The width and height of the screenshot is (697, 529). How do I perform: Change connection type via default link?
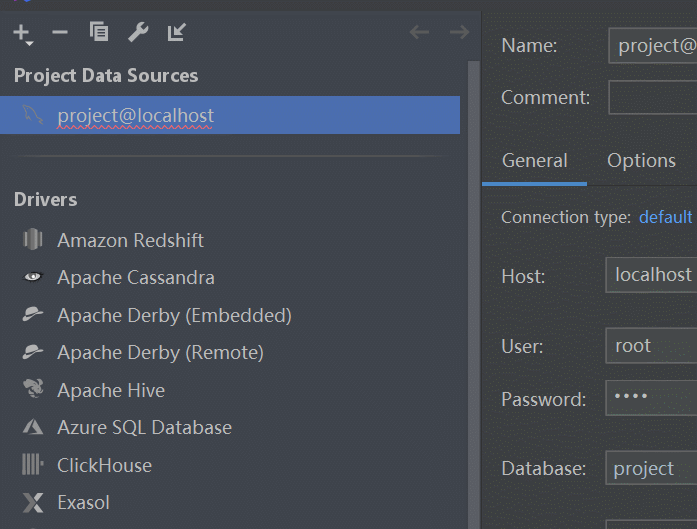[665, 217]
